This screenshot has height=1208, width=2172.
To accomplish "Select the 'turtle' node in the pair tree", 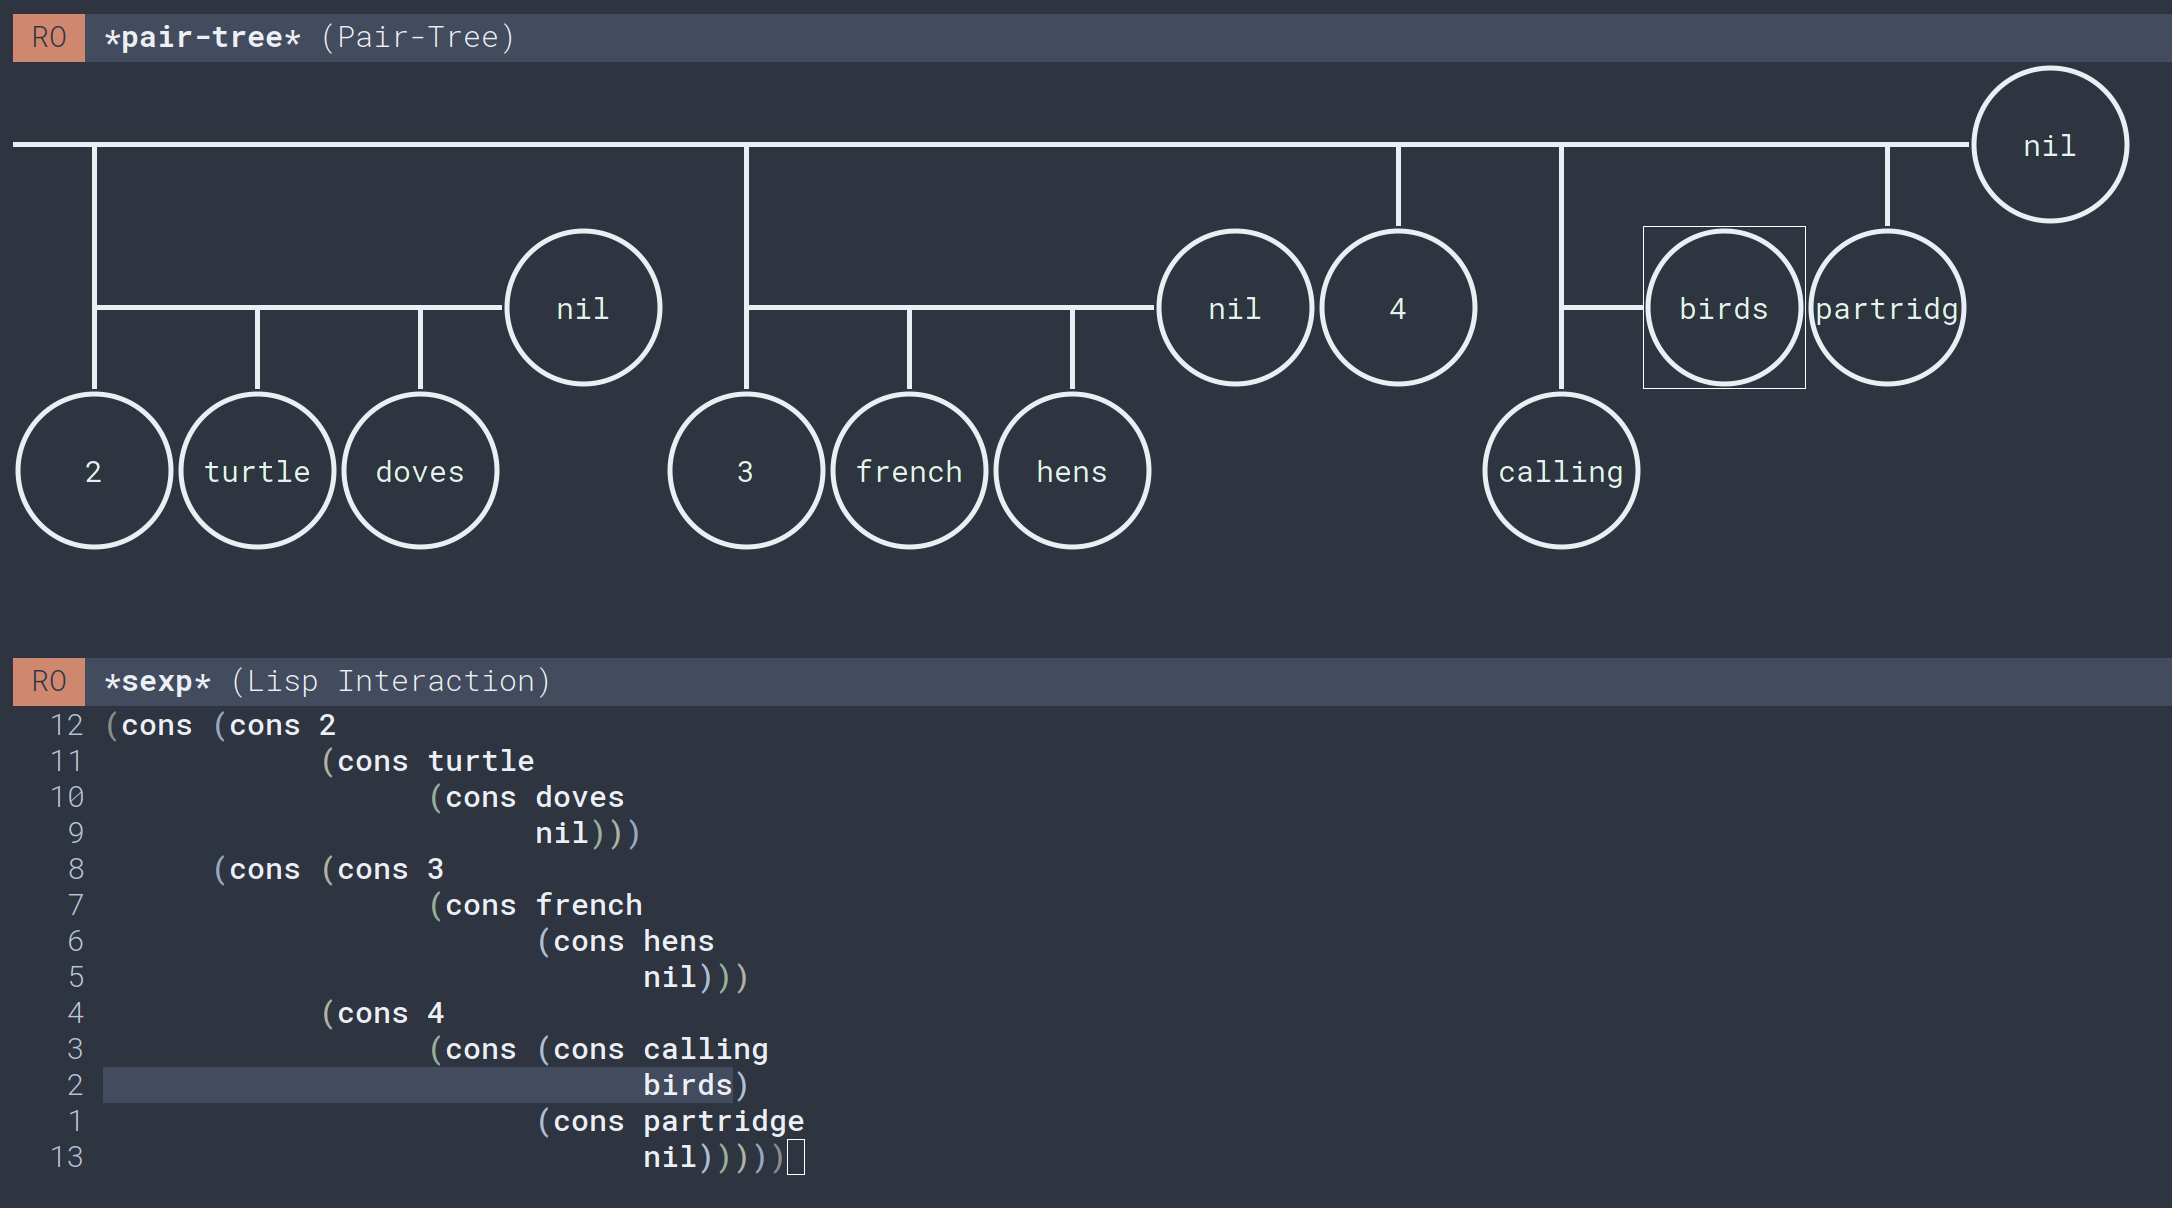I will tap(257, 471).
